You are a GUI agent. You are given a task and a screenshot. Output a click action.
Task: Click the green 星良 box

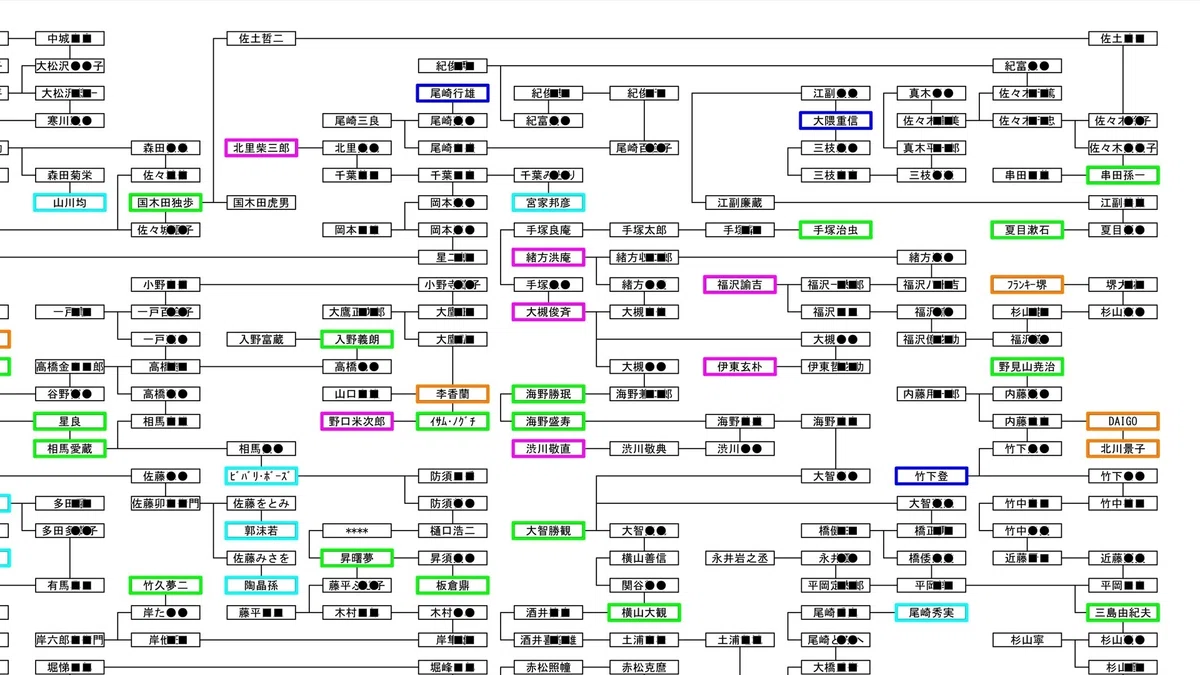pos(69,421)
